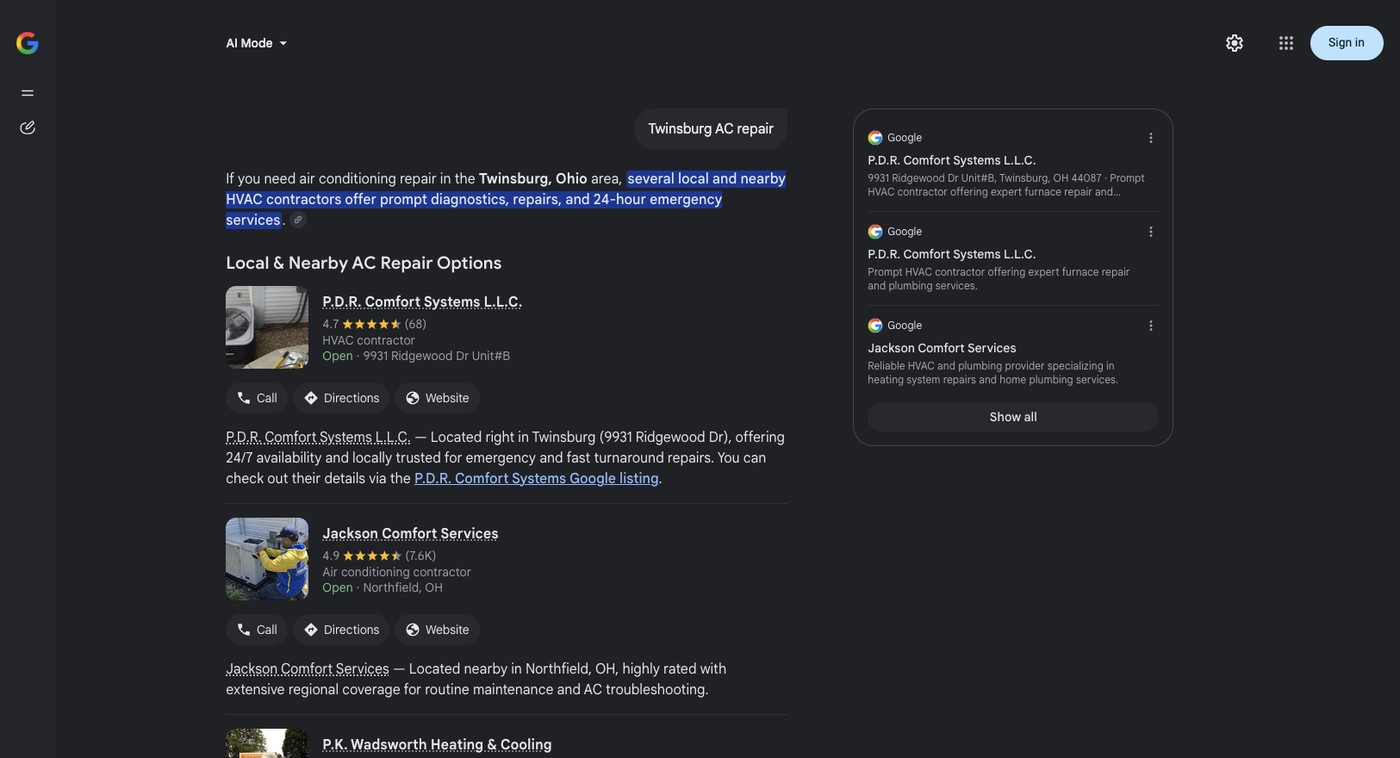View P.D.R. Comfort Systems photo thumbnail

pyautogui.click(x=267, y=328)
